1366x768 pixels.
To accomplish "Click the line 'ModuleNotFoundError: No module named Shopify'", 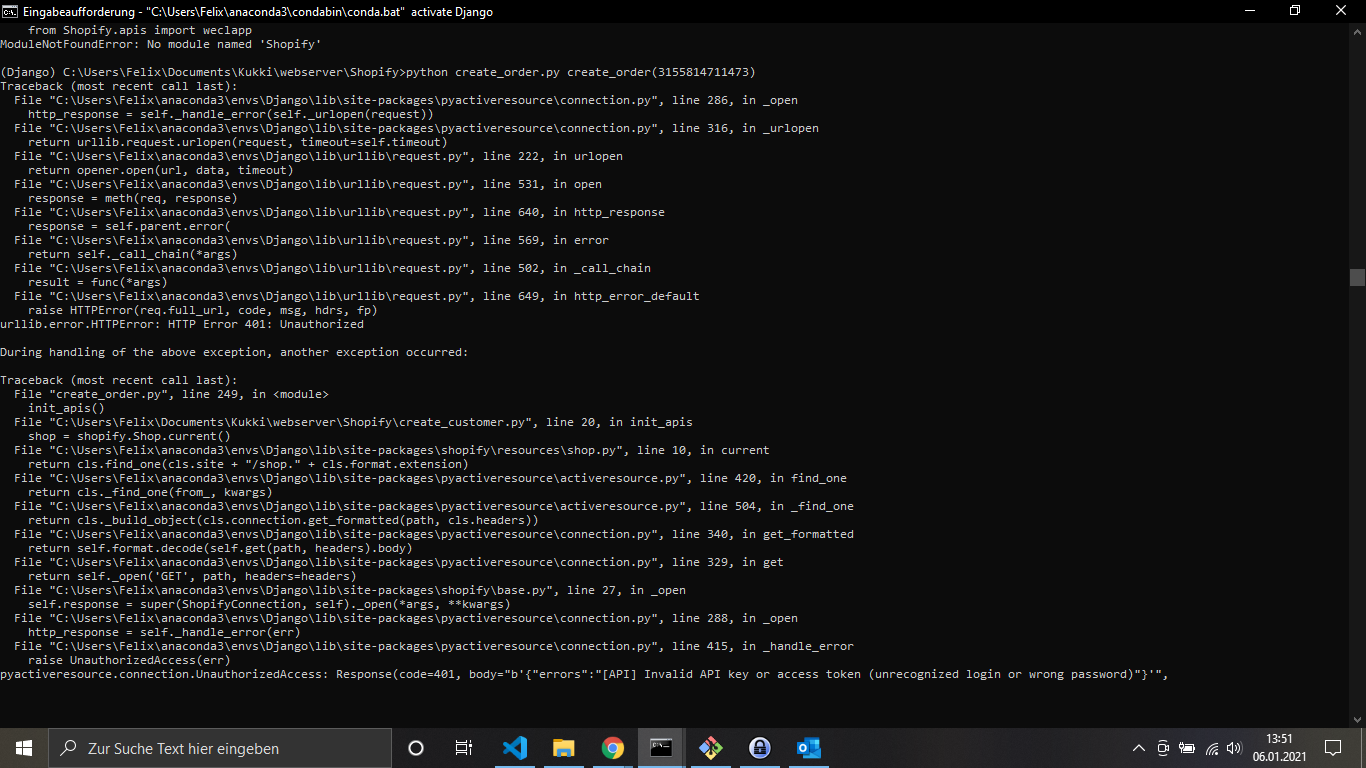I will 160,44.
